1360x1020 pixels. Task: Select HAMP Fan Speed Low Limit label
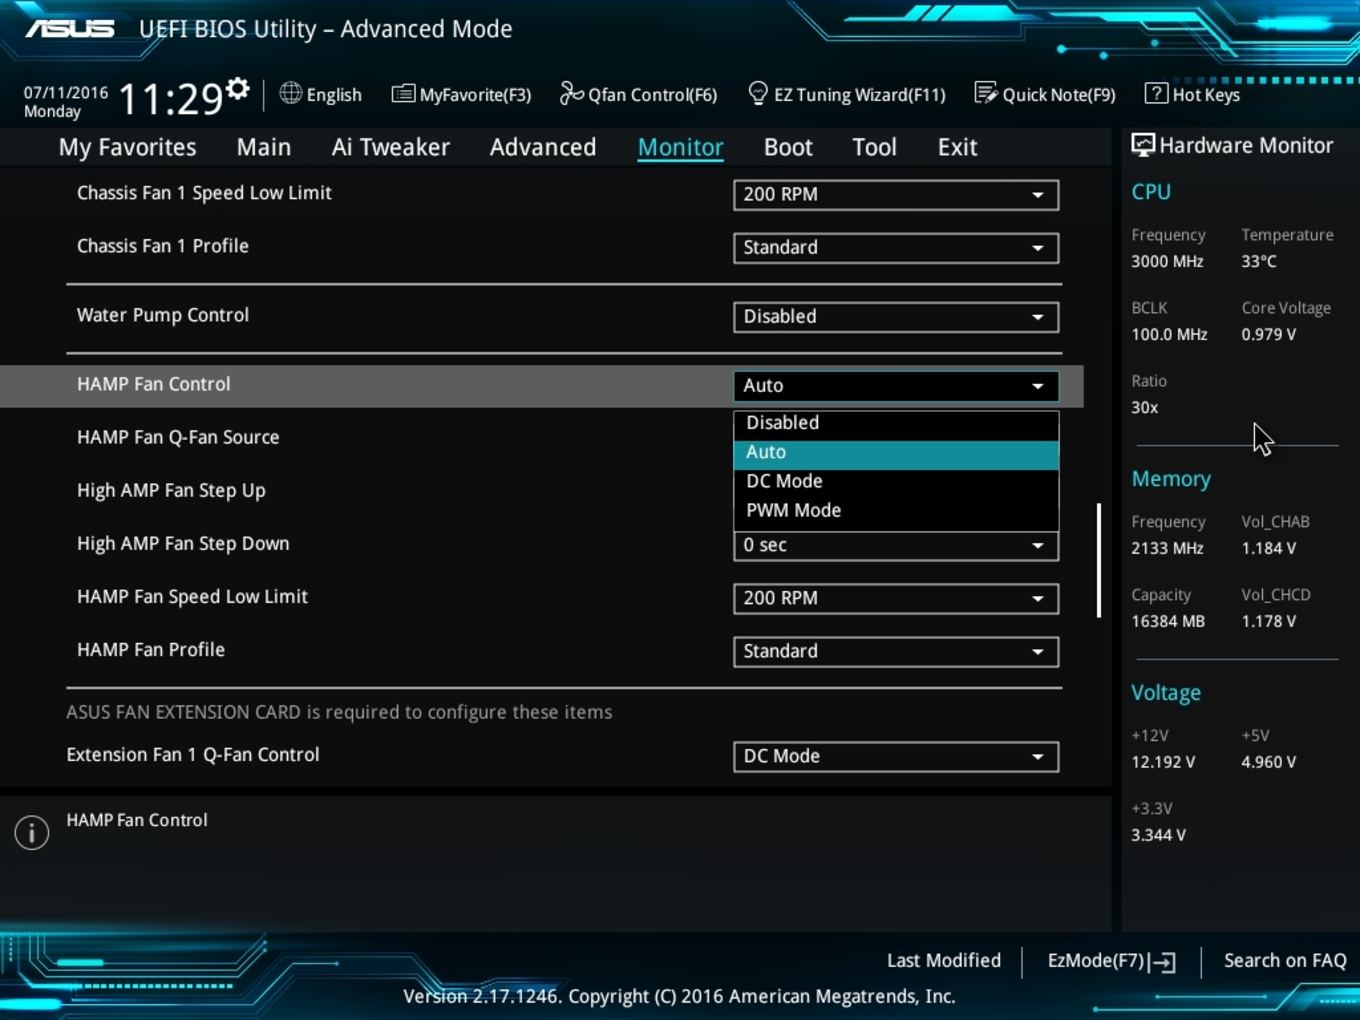[192, 596]
